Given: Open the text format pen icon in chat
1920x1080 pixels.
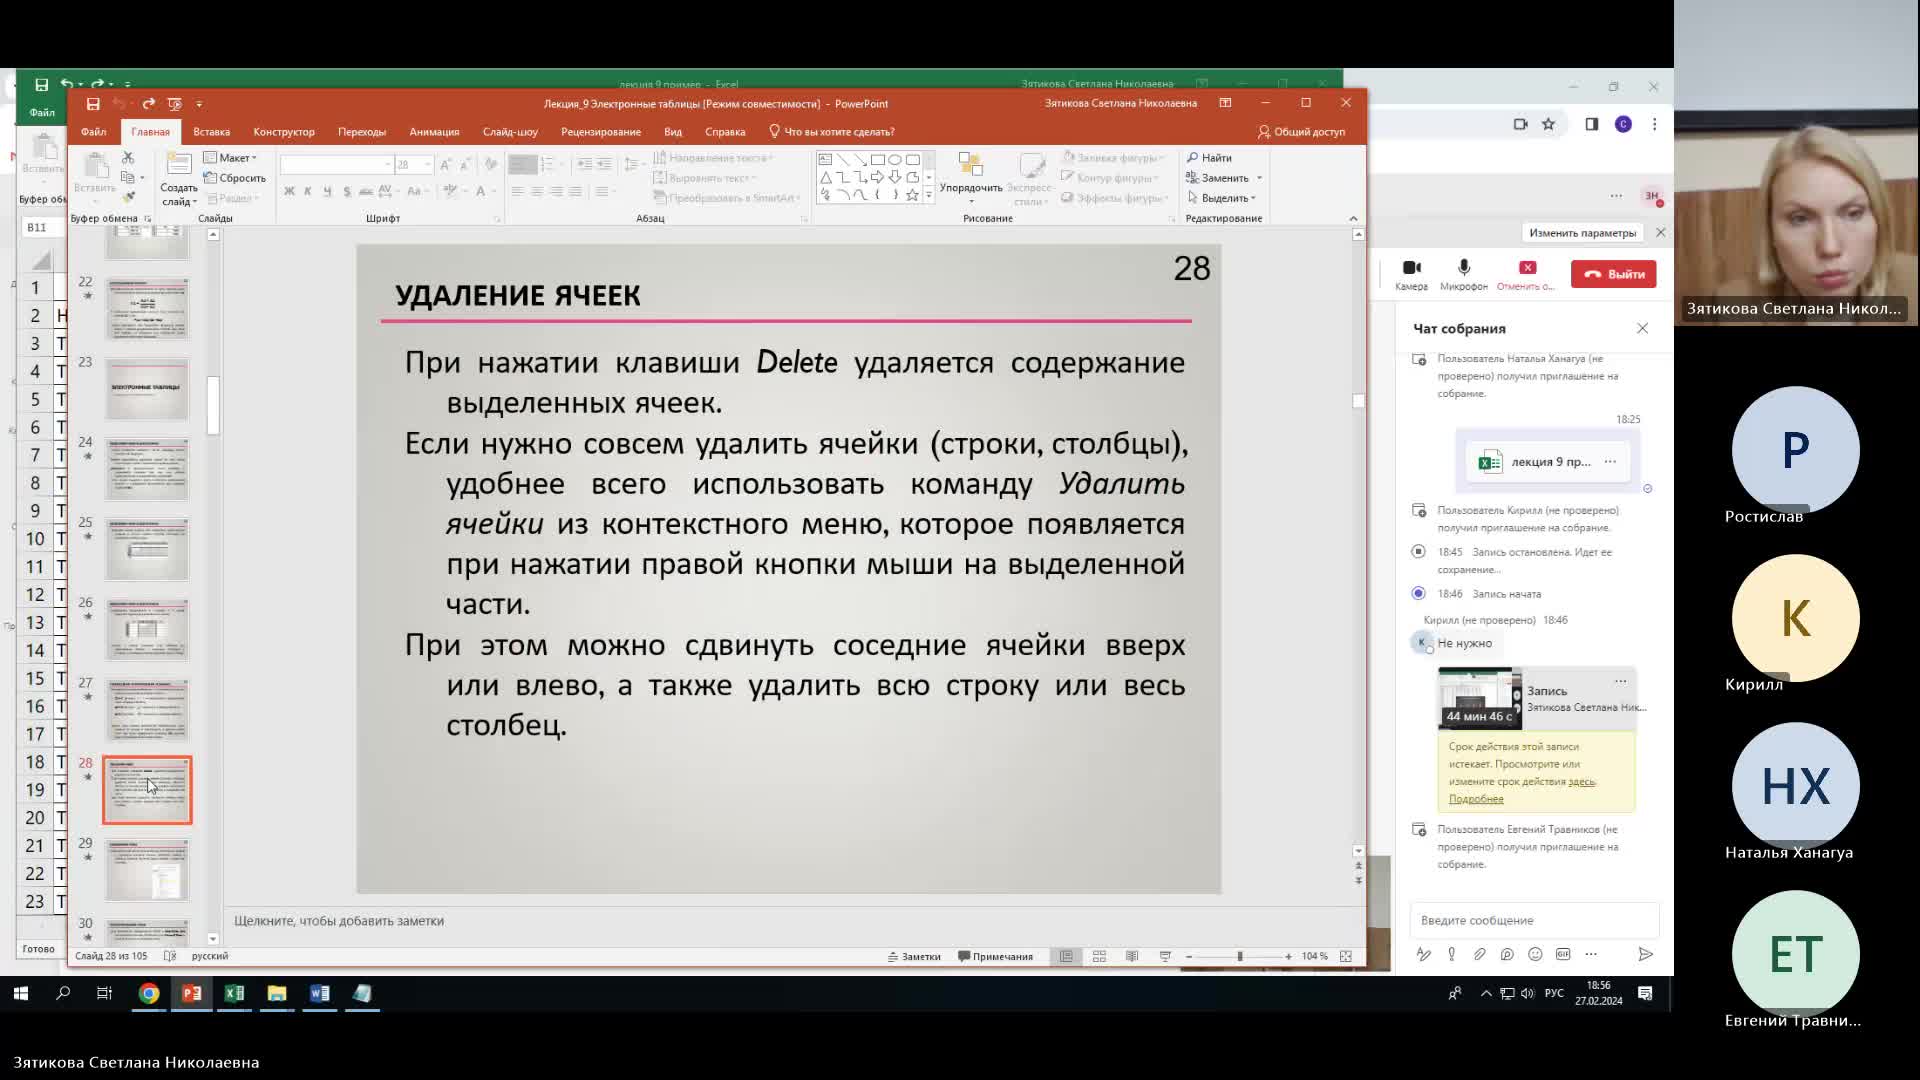Looking at the screenshot, I should pyautogui.click(x=1423, y=954).
